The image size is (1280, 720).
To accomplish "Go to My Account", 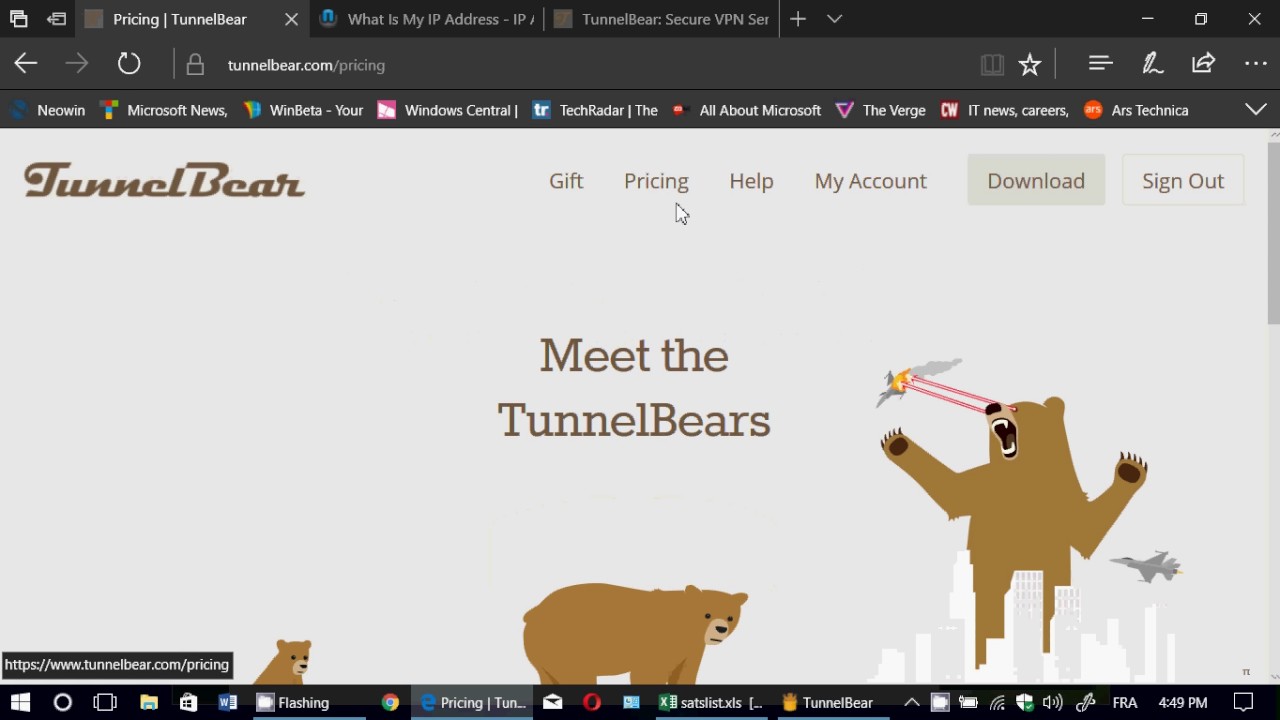I will pyautogui.click(x=870, y=181).
